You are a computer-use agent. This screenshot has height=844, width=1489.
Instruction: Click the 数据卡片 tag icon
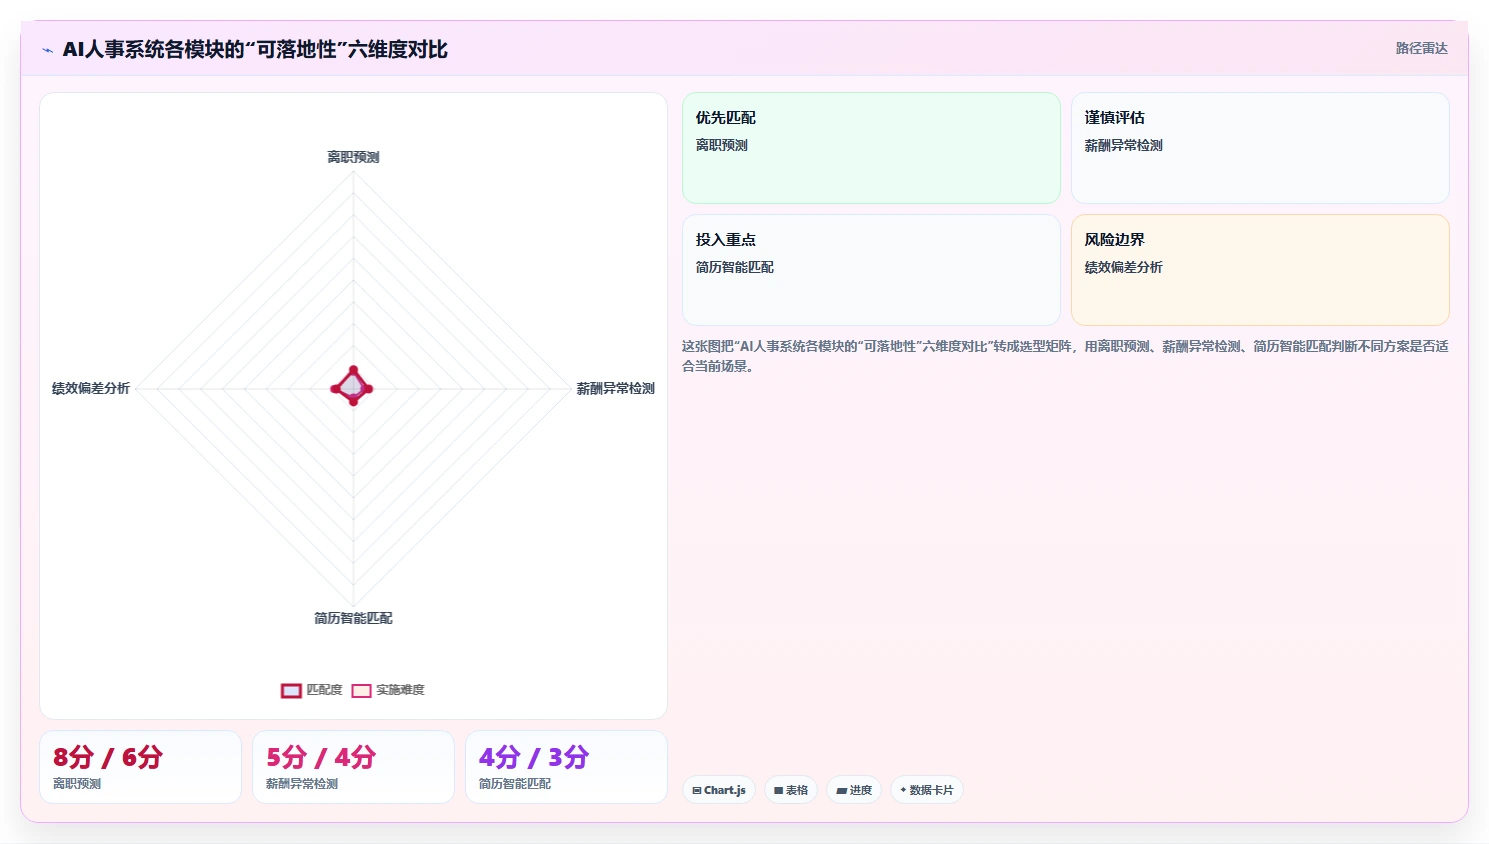pos(903,790)
